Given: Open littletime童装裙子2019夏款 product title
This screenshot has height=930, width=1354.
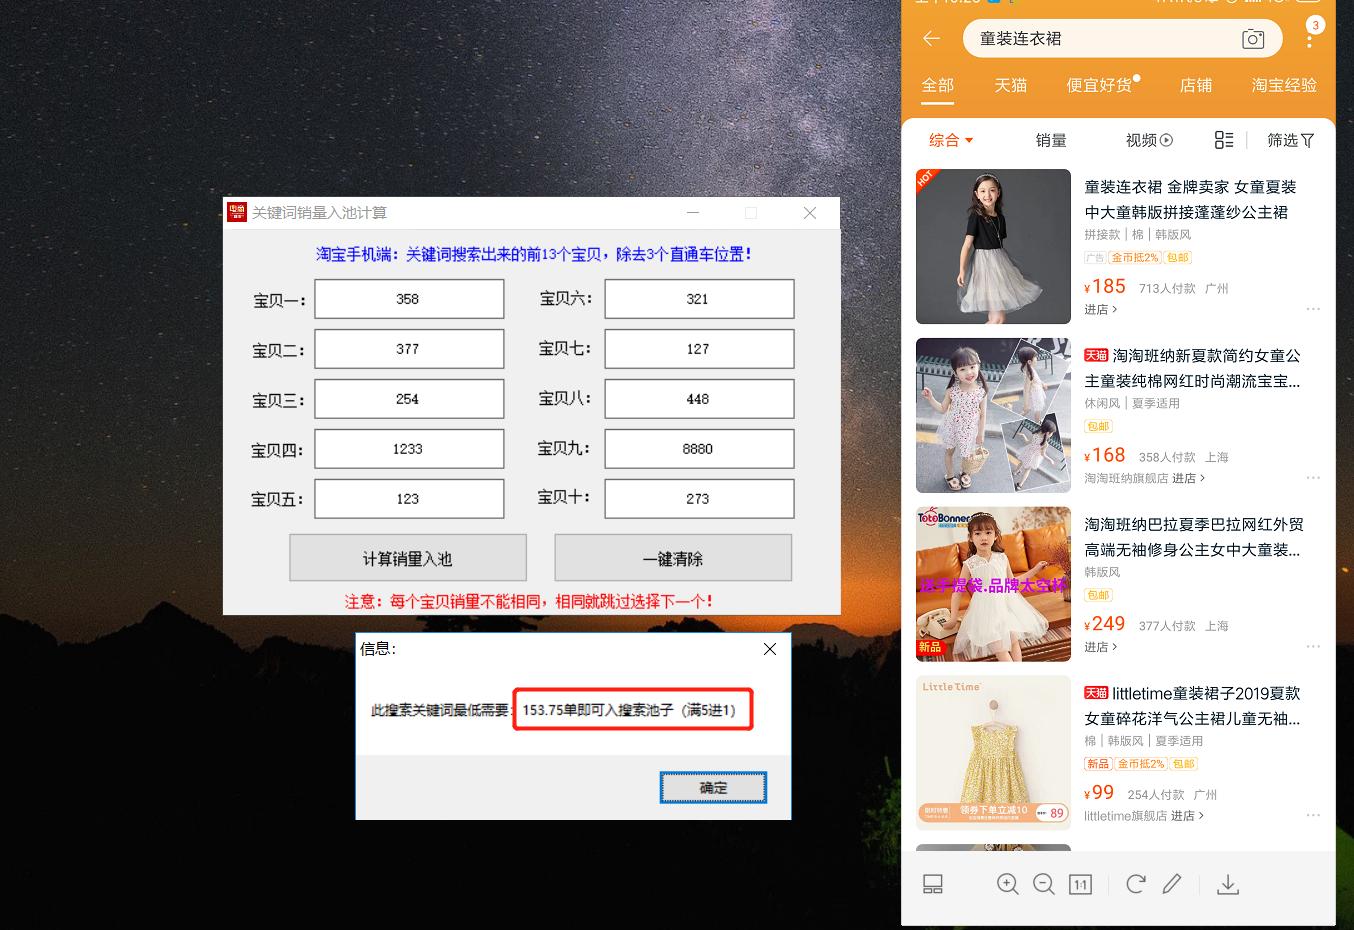Looking at the screenshot, I should pos(1193,705).
